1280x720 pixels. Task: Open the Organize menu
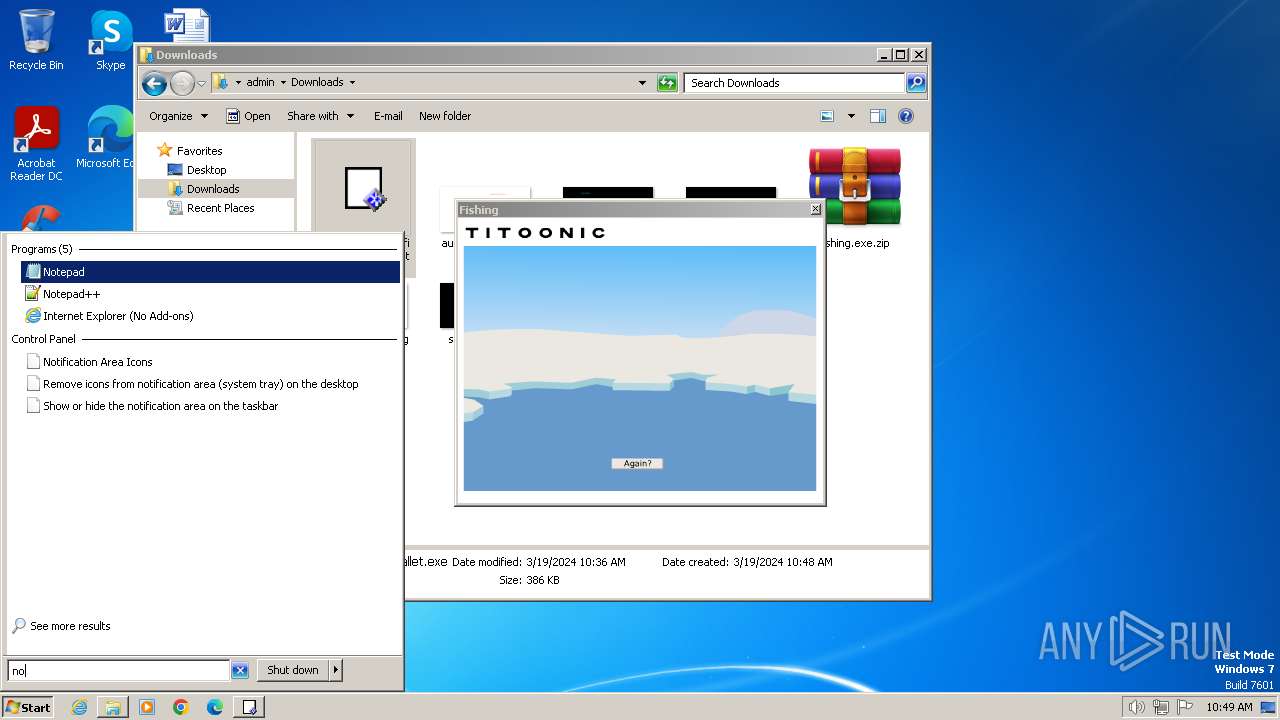coord(178,116)
